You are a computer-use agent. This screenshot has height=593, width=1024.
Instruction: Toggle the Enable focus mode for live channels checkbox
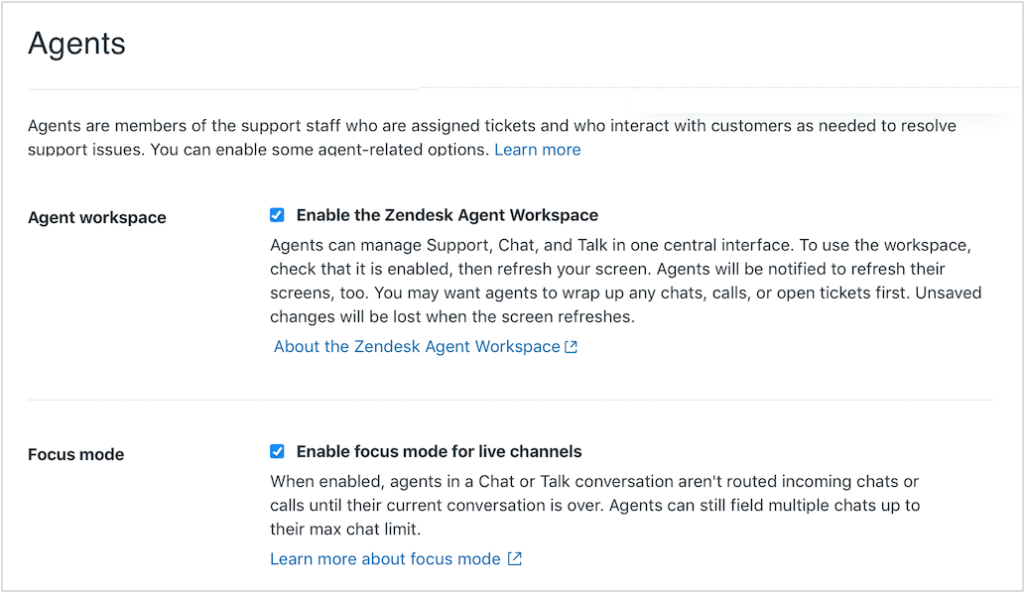pos(277,451)
